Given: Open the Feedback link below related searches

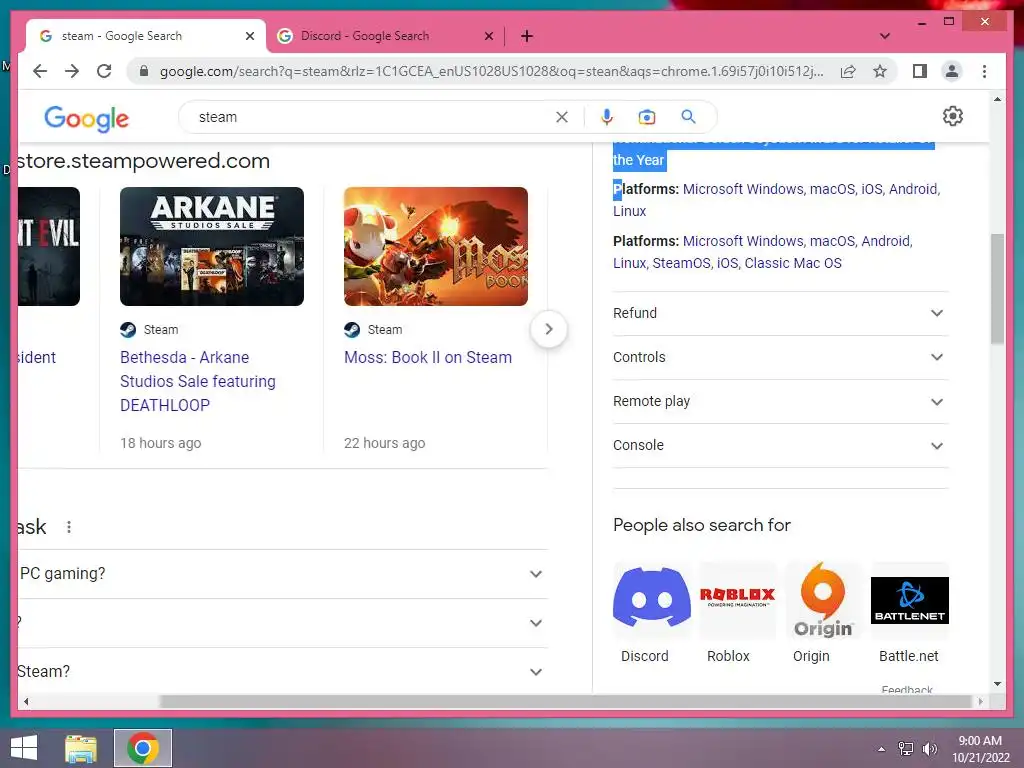Looking at the screenshot, I should 906,689.
